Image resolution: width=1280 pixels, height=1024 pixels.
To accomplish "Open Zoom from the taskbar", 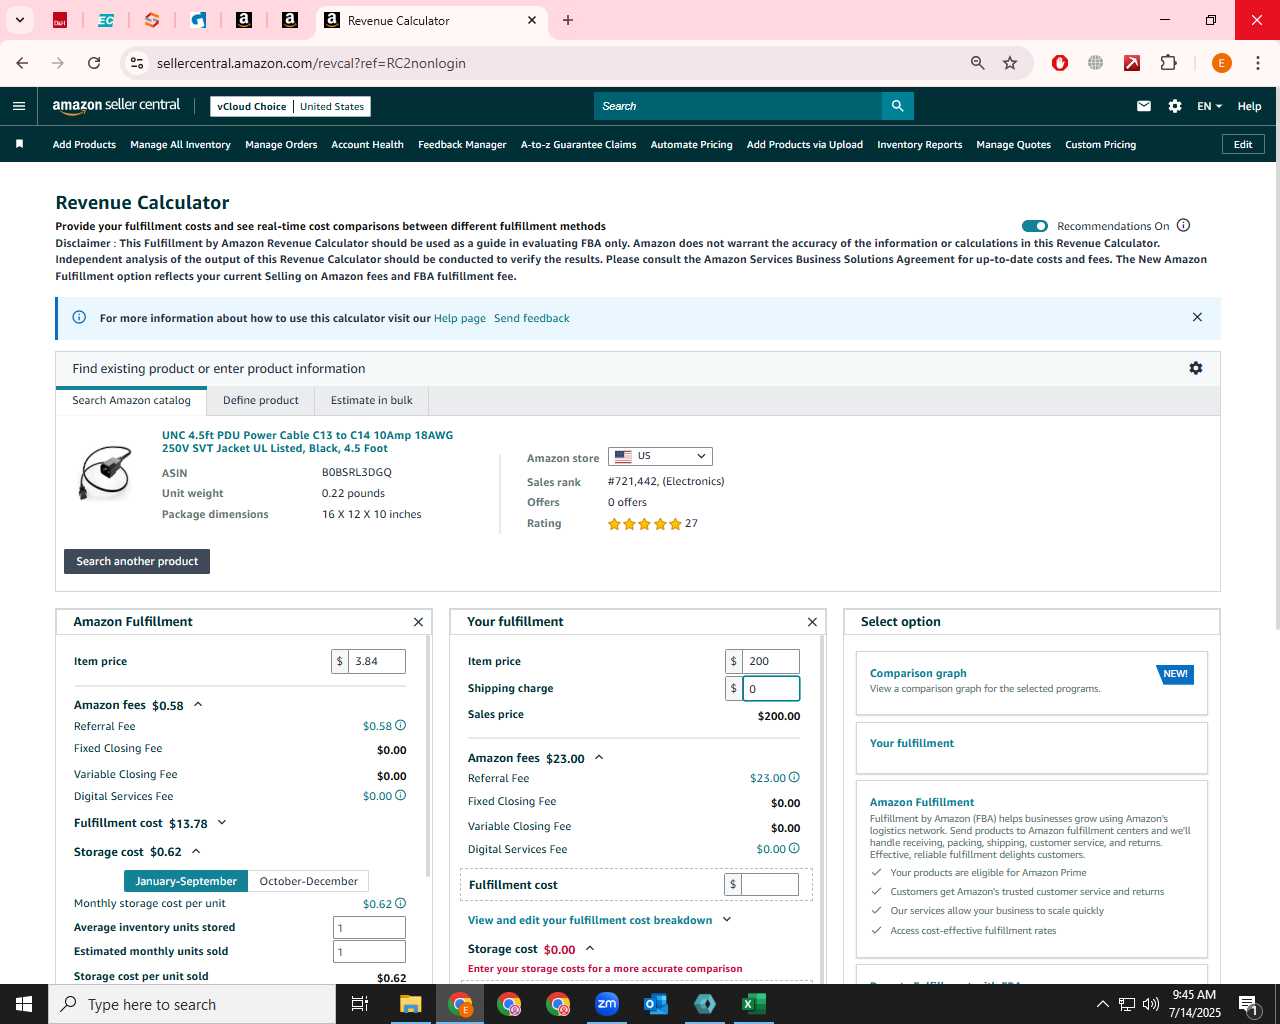I will tap(607, 1004).
